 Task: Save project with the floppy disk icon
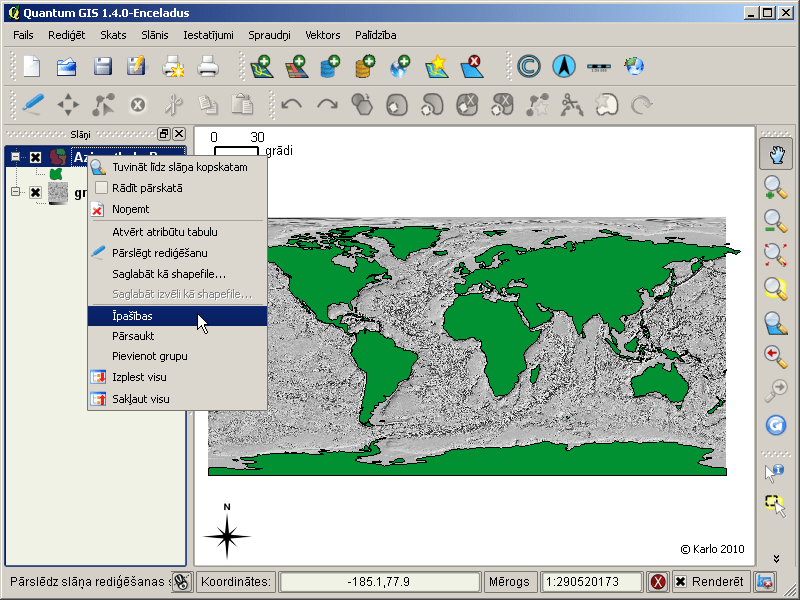click(103, 66)
